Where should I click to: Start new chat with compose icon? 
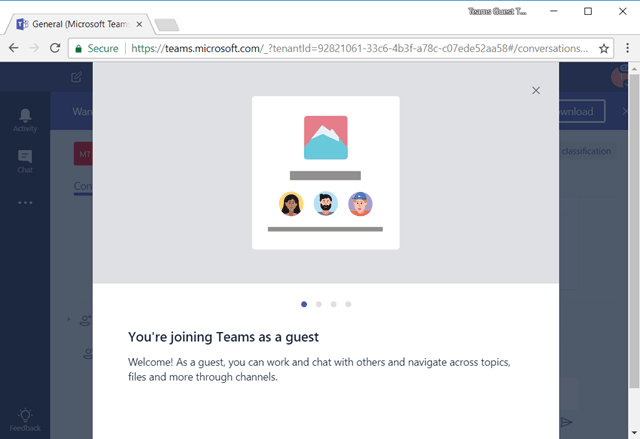[76, 77]
